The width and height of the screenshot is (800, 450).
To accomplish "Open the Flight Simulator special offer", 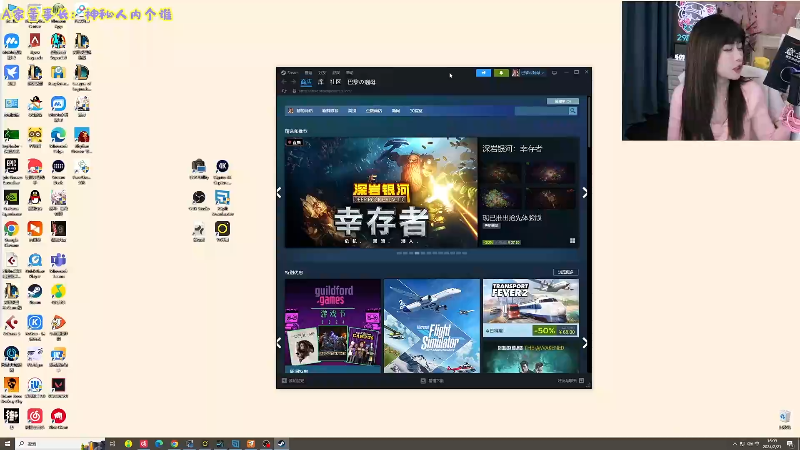I will click(x=432, y=326).
